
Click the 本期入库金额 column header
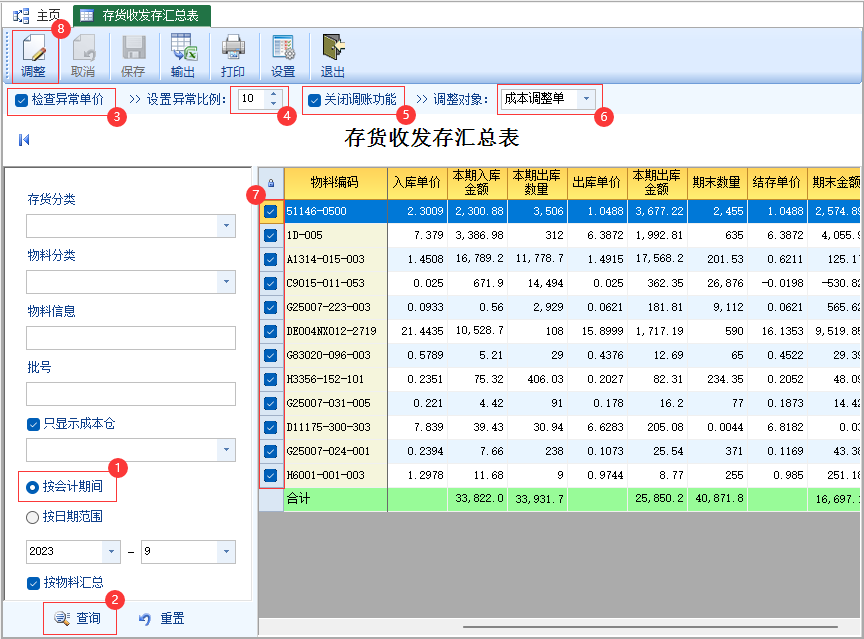477,183
